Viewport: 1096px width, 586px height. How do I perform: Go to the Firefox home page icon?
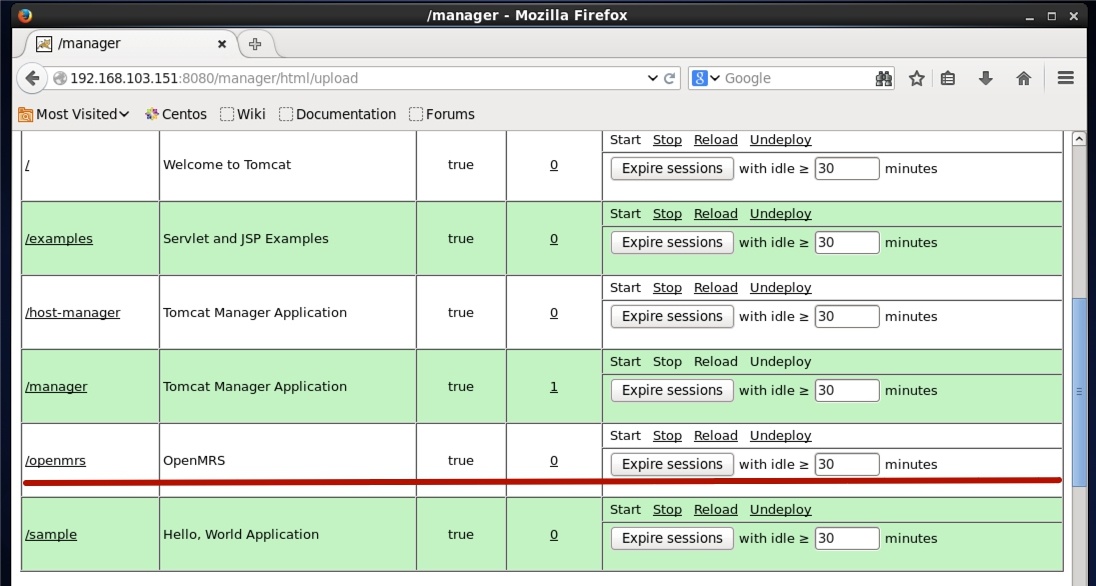(1023, 78)
